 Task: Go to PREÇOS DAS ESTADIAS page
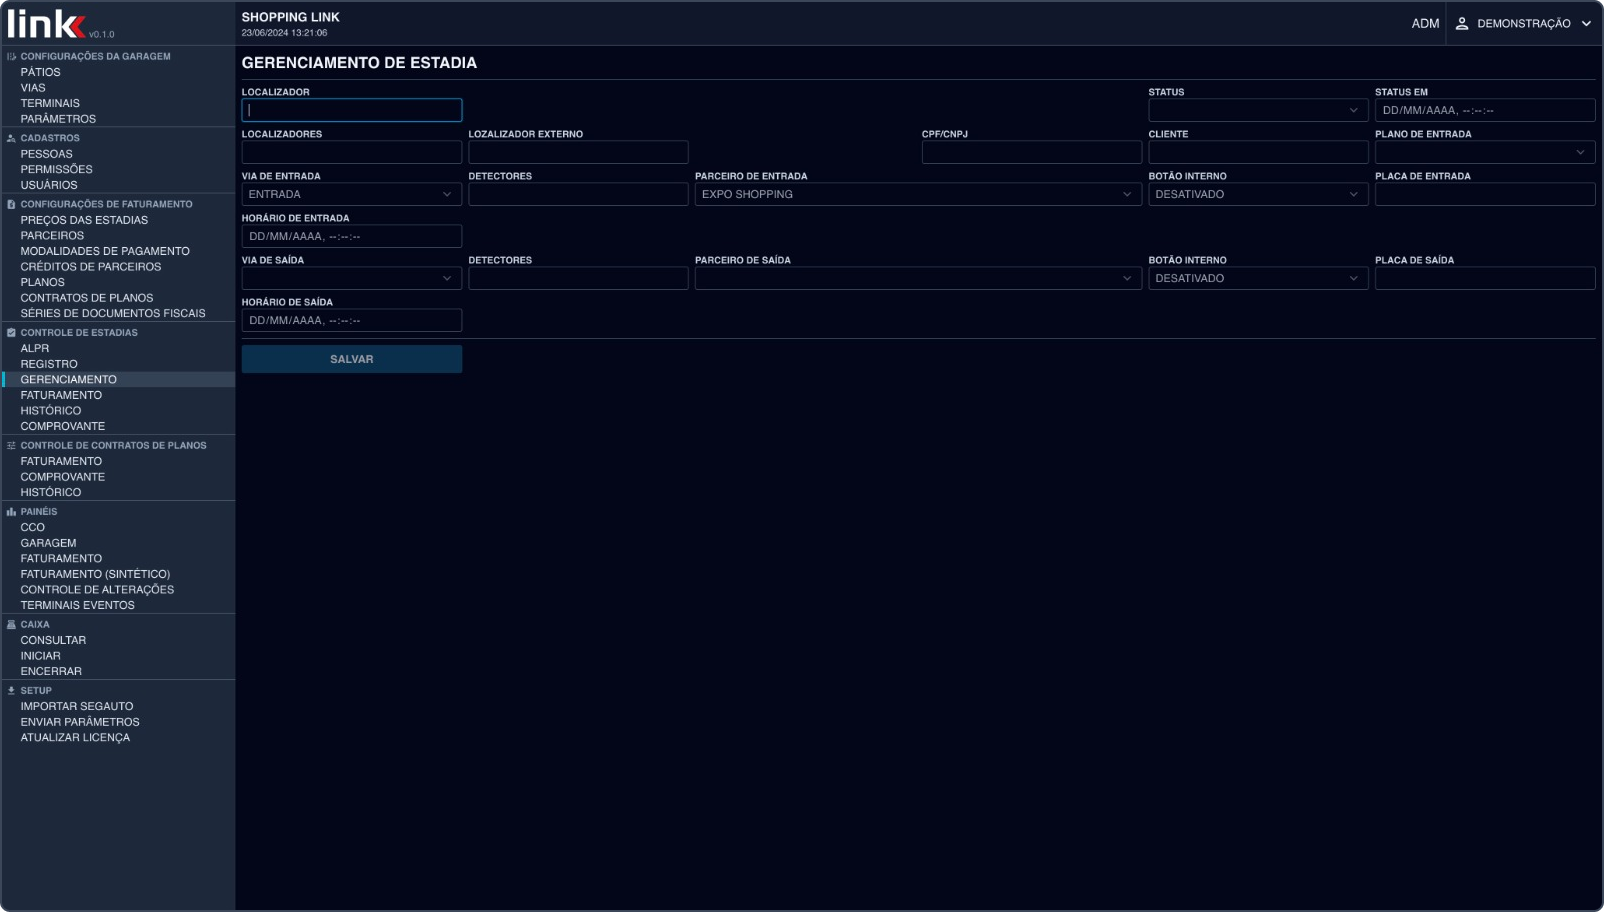84,220
